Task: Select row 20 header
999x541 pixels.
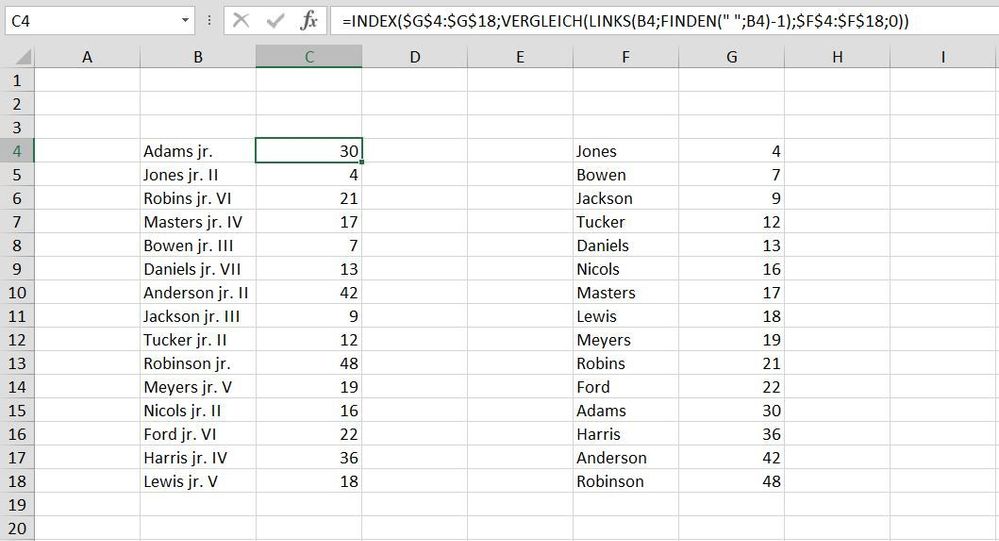Action: (17, 528)
